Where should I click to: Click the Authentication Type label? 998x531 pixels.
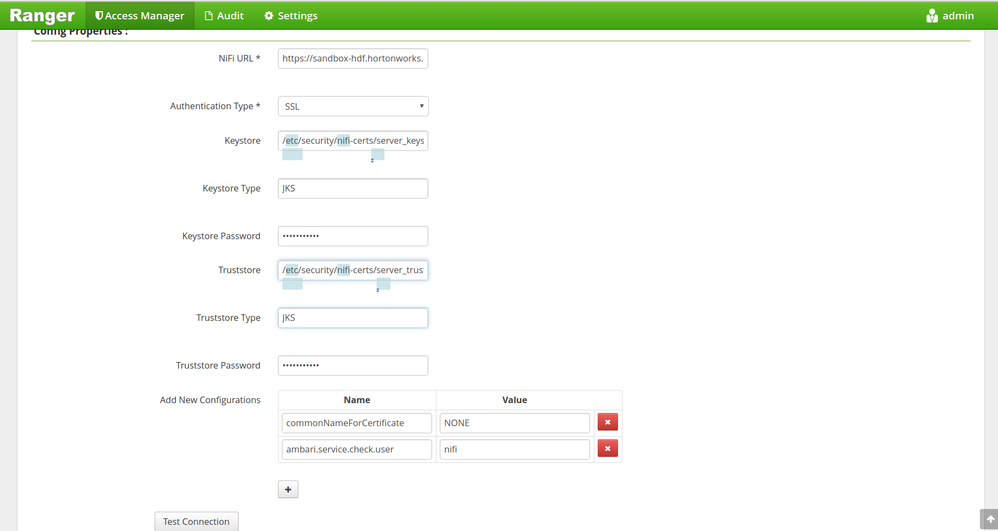pos(215,106)
